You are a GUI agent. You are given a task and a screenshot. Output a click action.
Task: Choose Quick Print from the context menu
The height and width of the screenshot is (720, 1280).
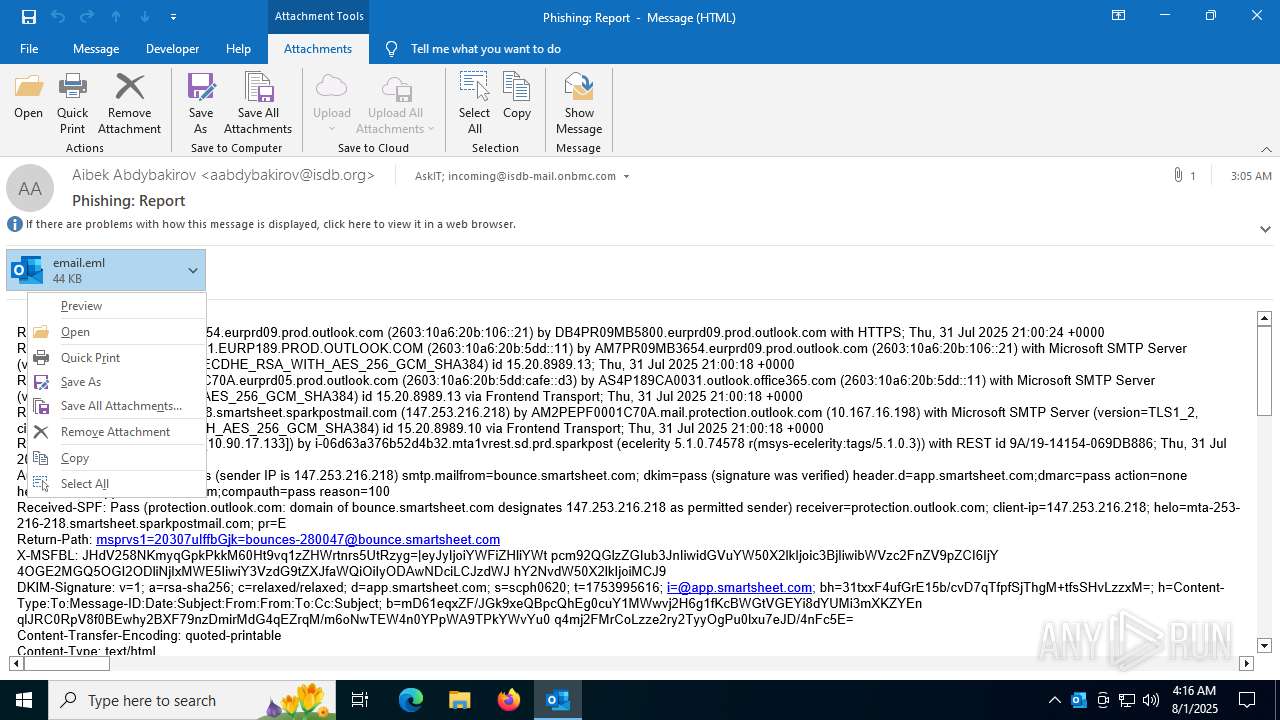tap(117, 358)
